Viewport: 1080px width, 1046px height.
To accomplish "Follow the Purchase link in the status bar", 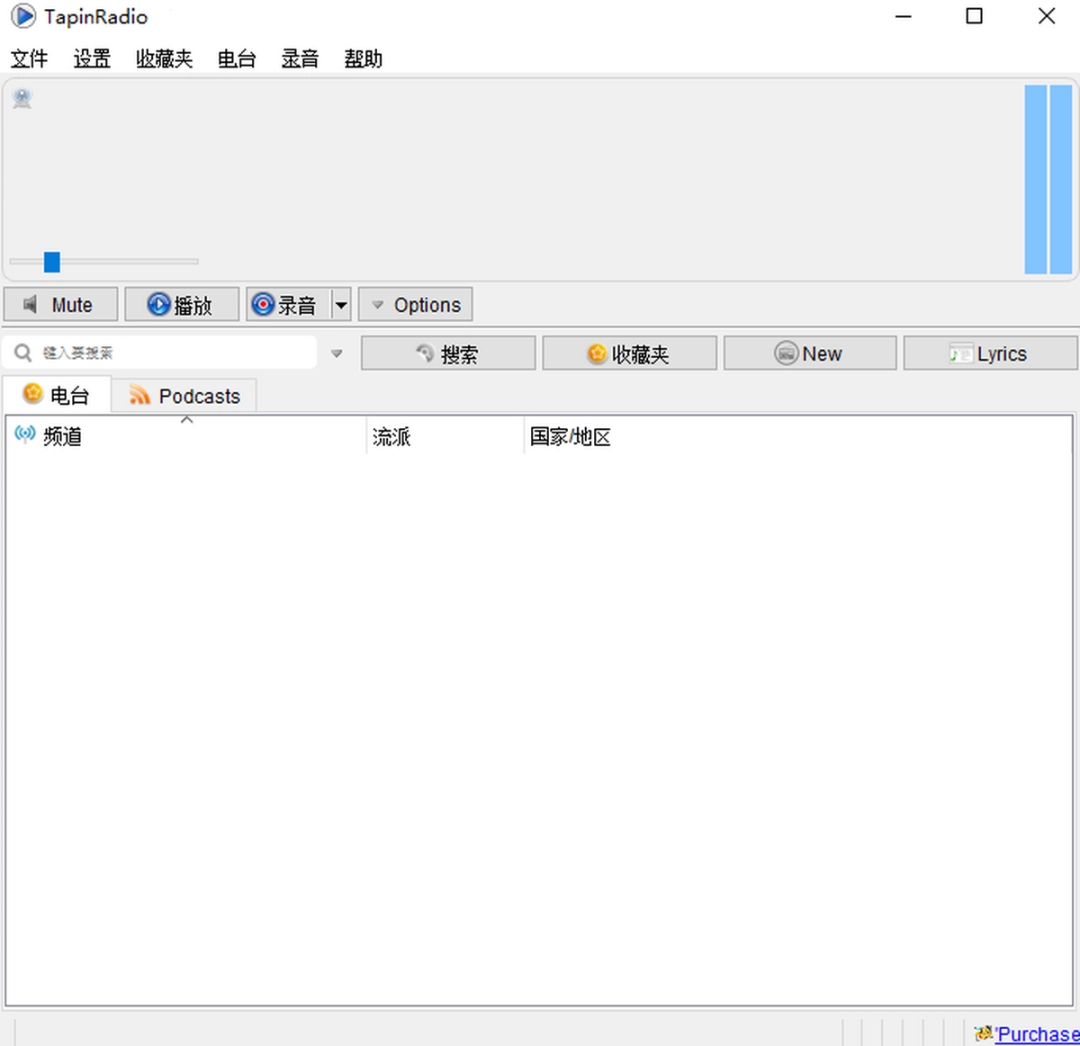I will (x=1037, y=1033).
